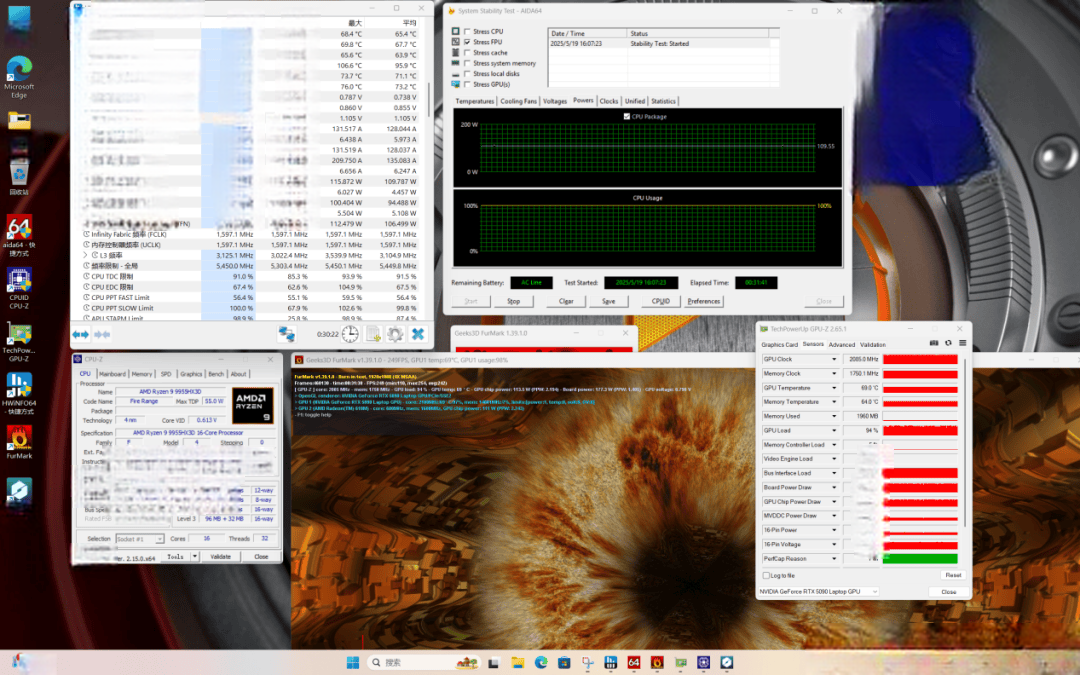Click the CPU-Z Validate button
Image resolution: width=1080 pixels, height=675 pixels.
[x=220, y=557]
